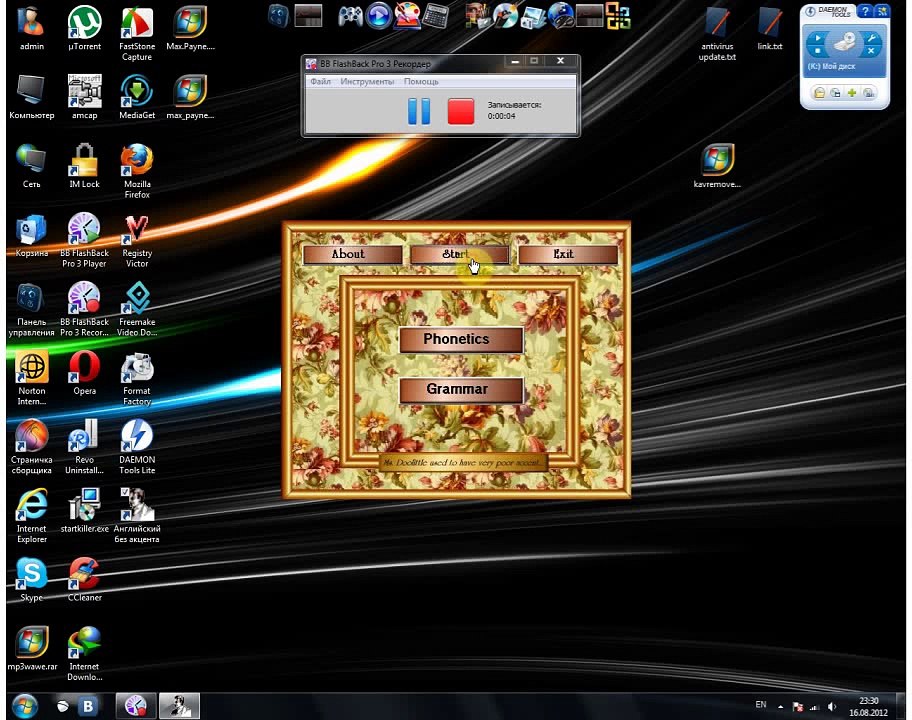The width and height of the screenshot is (912, 720).
Task: Click the About button in the floral window
Action: pos(352,254)
